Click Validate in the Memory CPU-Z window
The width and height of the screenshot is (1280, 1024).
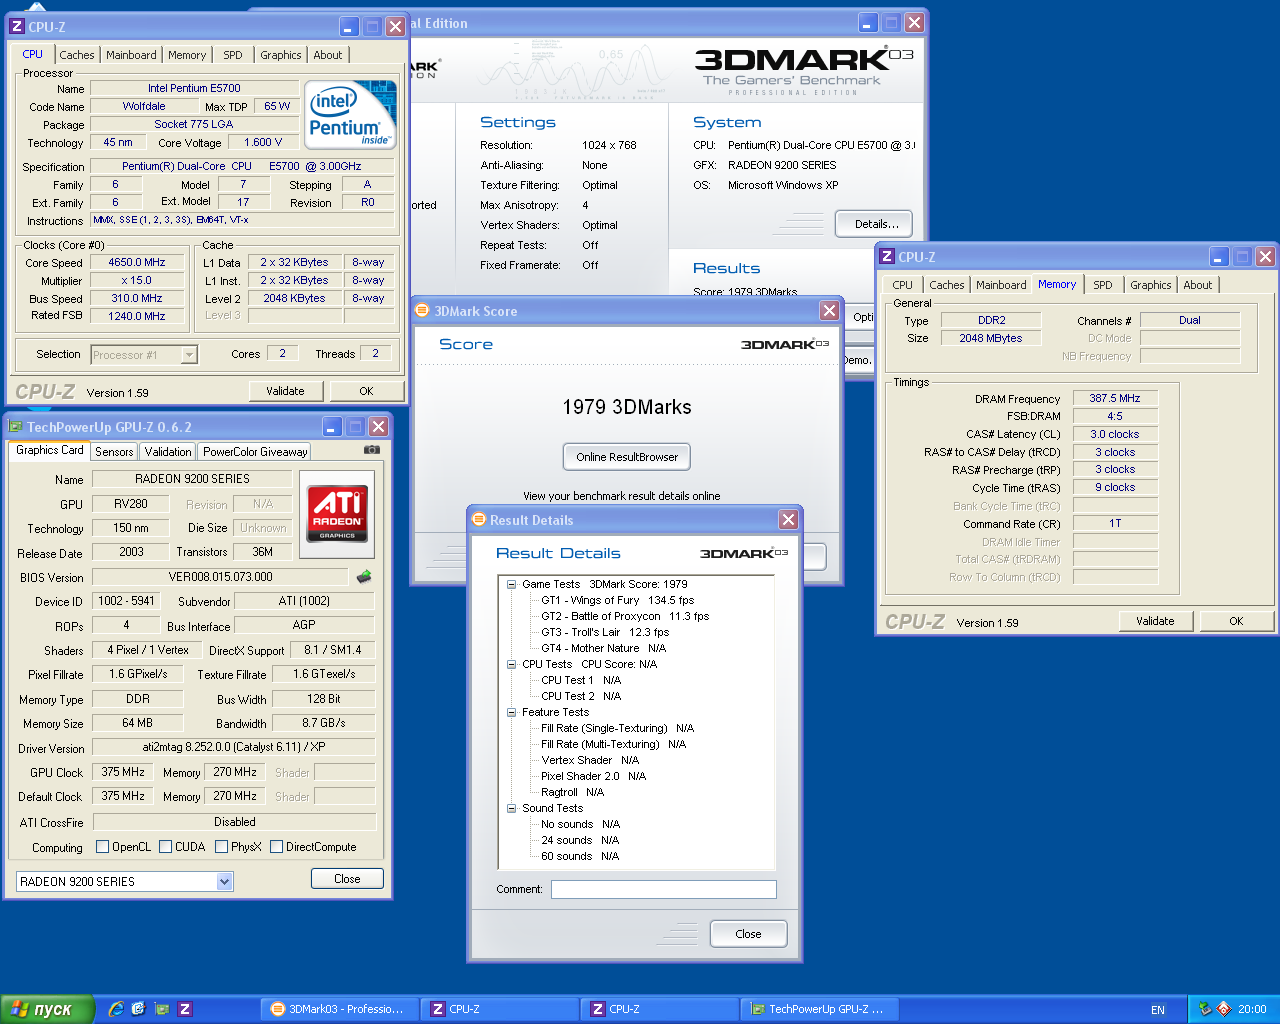coord(1155,621)
